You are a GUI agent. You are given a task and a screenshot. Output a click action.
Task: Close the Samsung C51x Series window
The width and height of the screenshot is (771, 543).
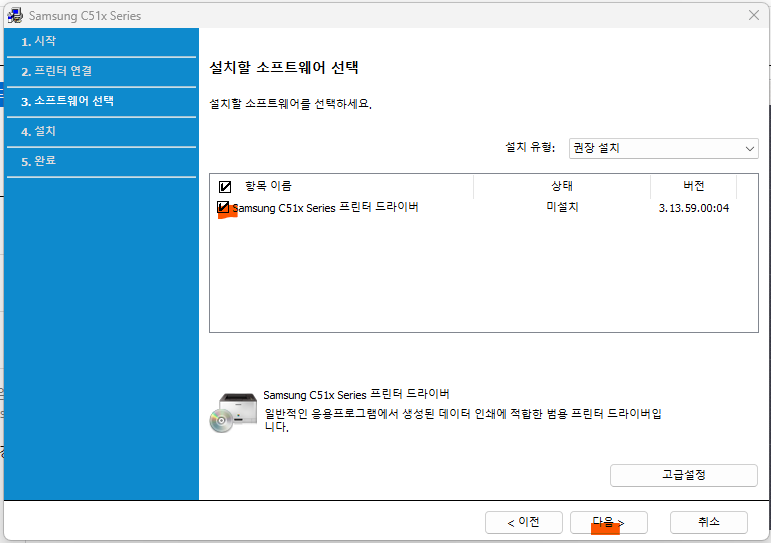(754, 15)
